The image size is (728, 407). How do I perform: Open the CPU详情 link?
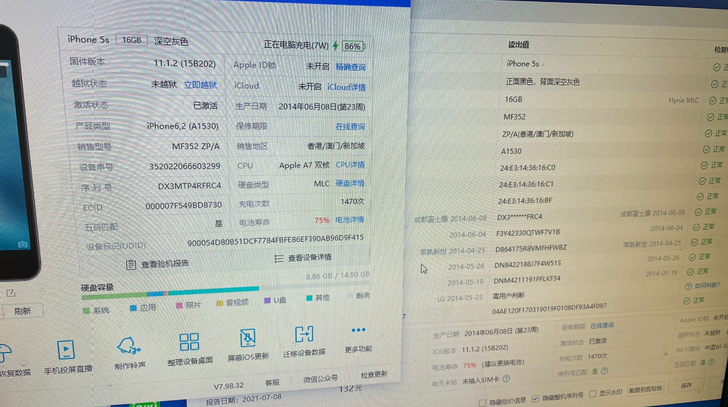click(350, 165)
